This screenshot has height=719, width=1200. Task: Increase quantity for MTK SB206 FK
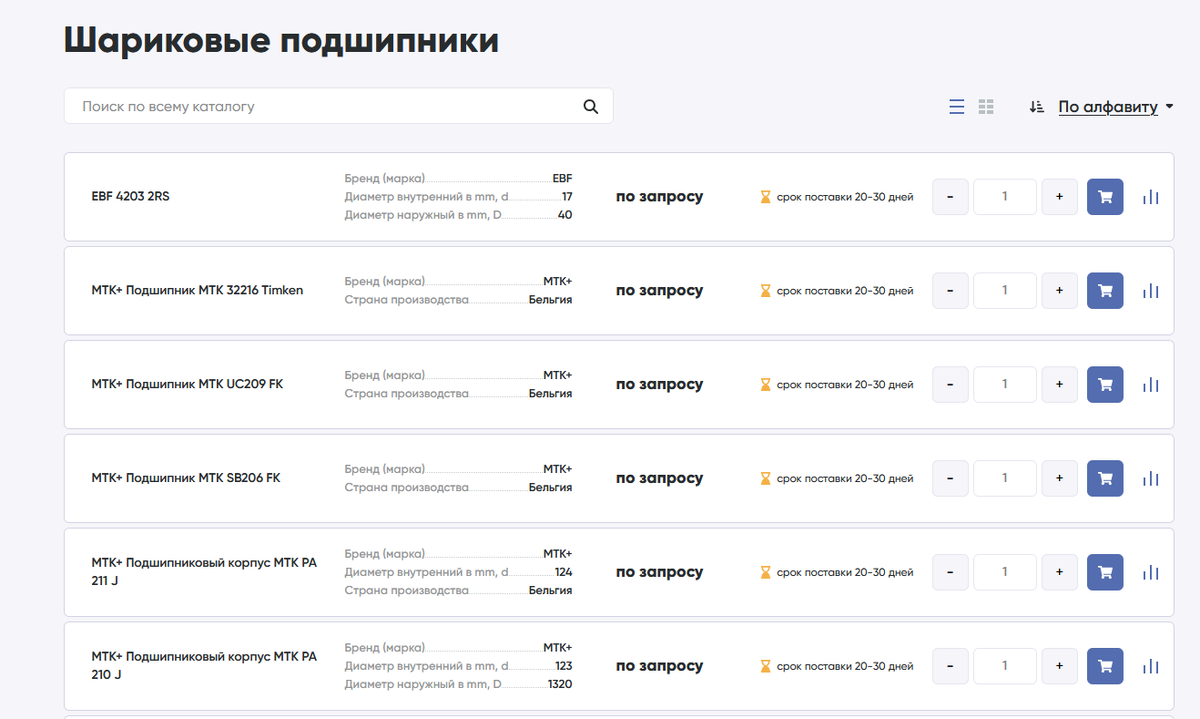pyautogui.click(x=1059, y=479)
